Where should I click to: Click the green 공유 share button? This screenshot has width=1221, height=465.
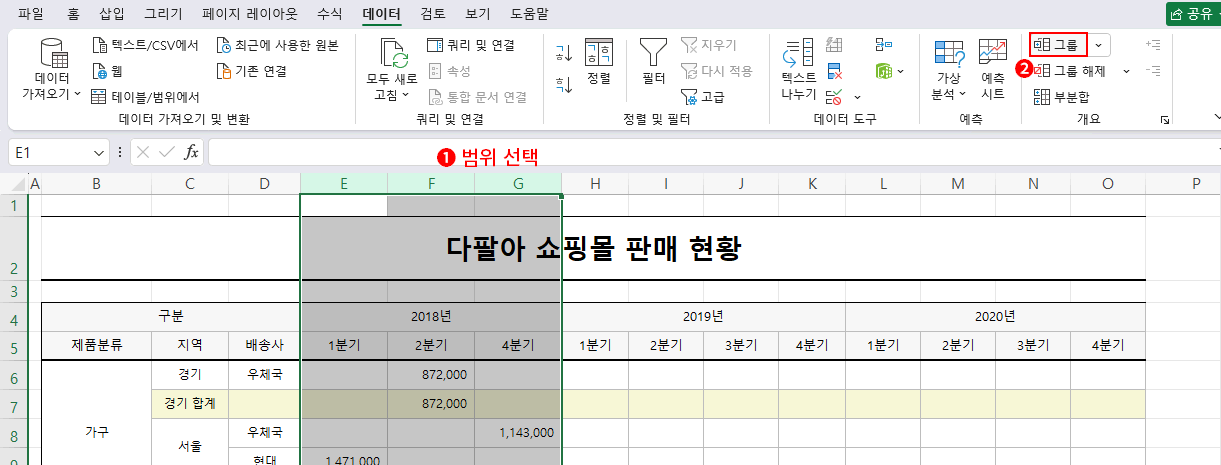(1193, 14)
